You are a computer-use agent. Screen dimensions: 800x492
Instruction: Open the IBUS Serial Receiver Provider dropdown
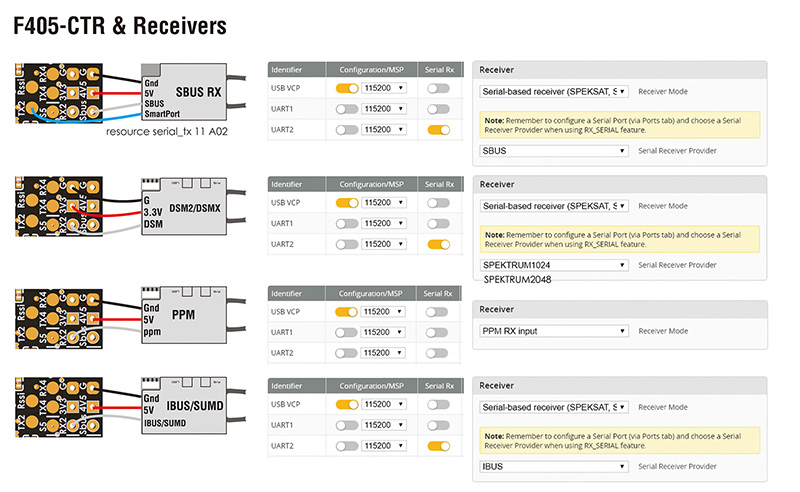(553, 466)
